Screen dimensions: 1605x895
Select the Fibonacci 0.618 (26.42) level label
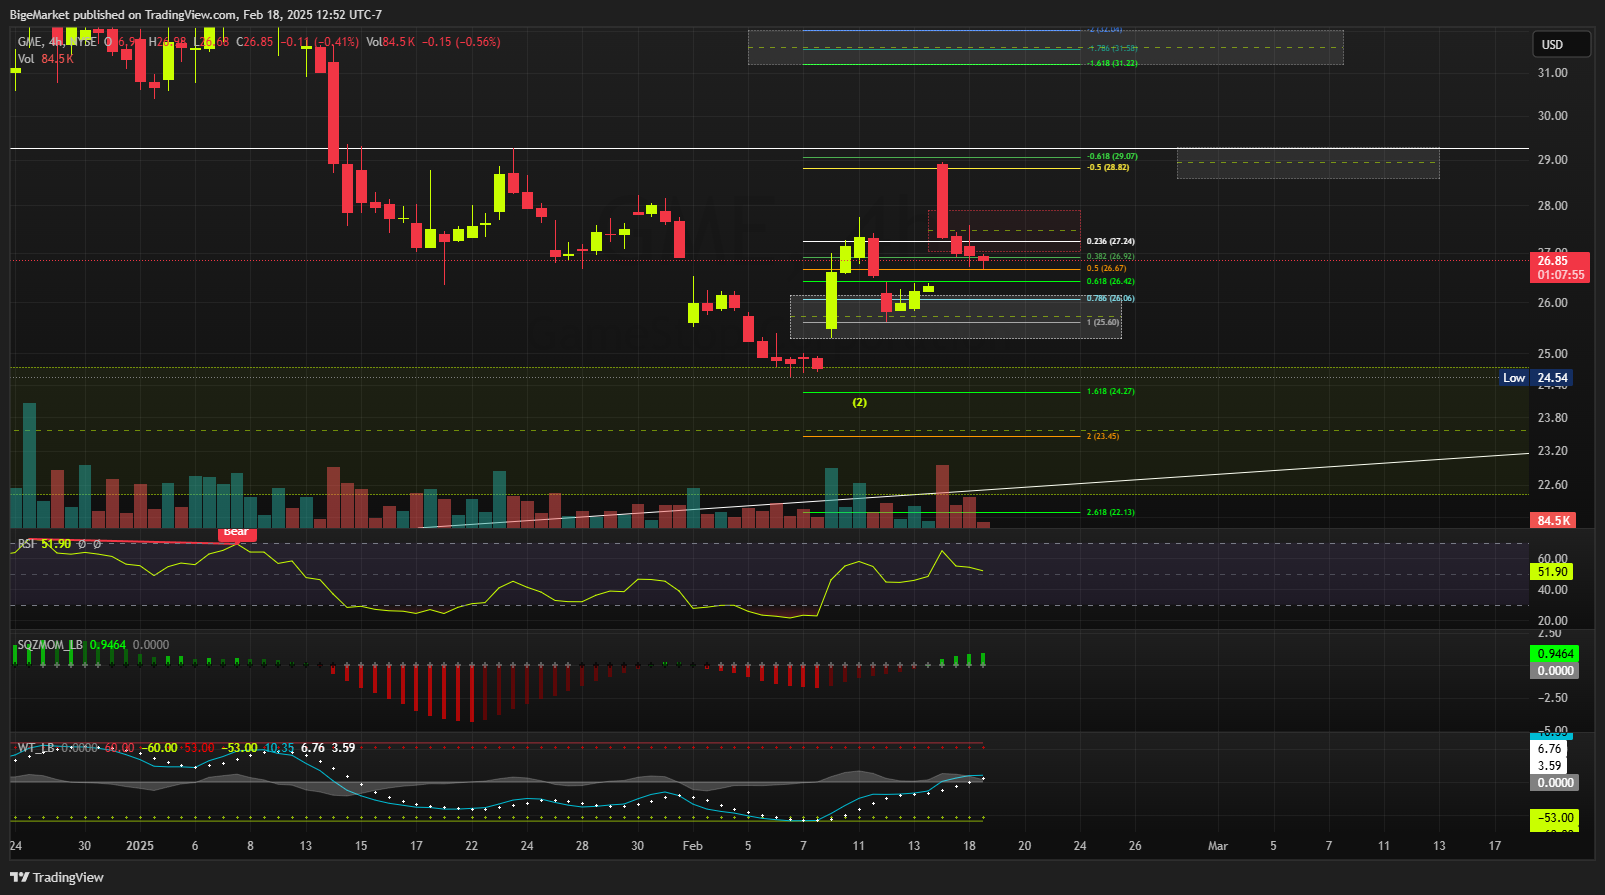[x=1110, y=281]
